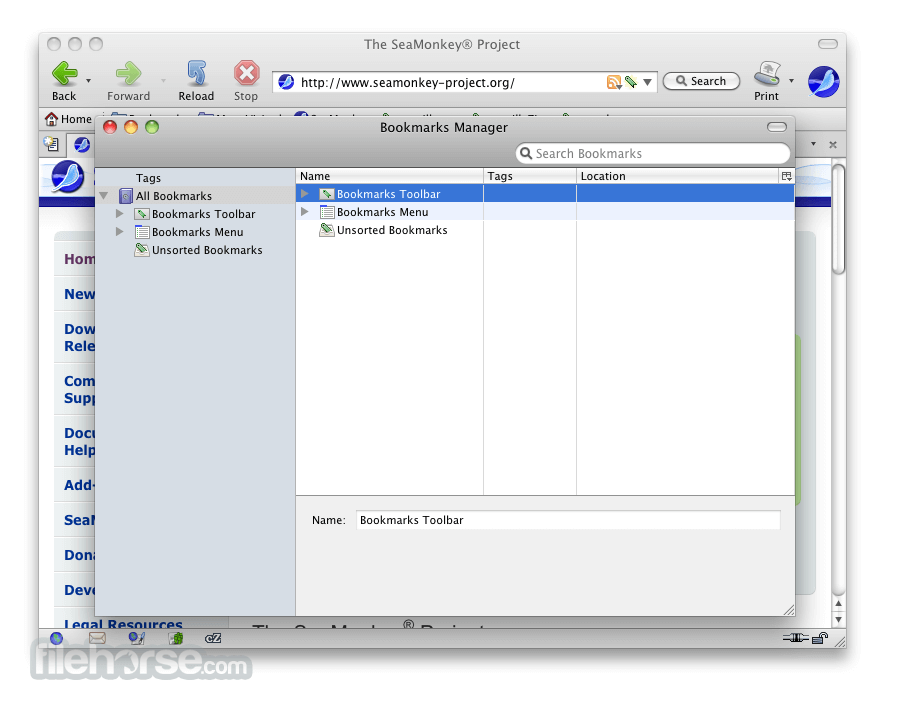Click the RSS feed icon in URL bar
904x710 pixels.
614,82
